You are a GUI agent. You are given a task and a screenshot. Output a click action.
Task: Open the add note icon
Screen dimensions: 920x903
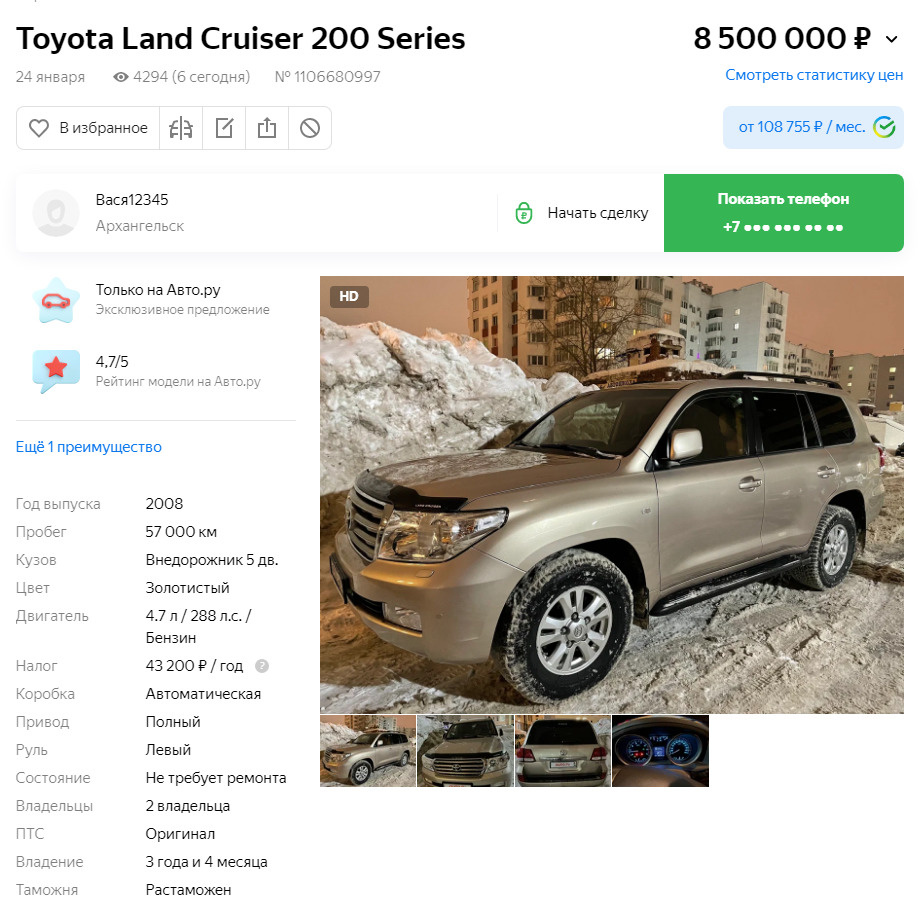coord(224,128)
